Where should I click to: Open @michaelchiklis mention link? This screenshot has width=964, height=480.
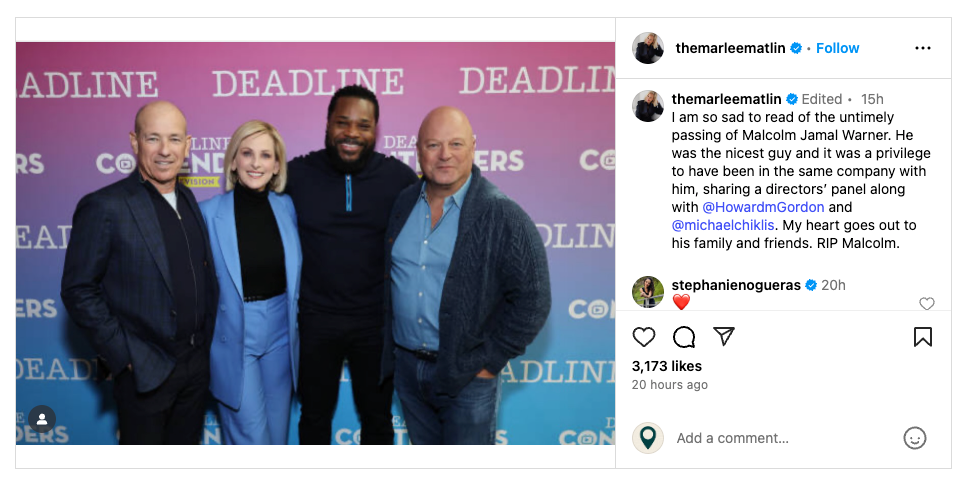click(722, 226)
